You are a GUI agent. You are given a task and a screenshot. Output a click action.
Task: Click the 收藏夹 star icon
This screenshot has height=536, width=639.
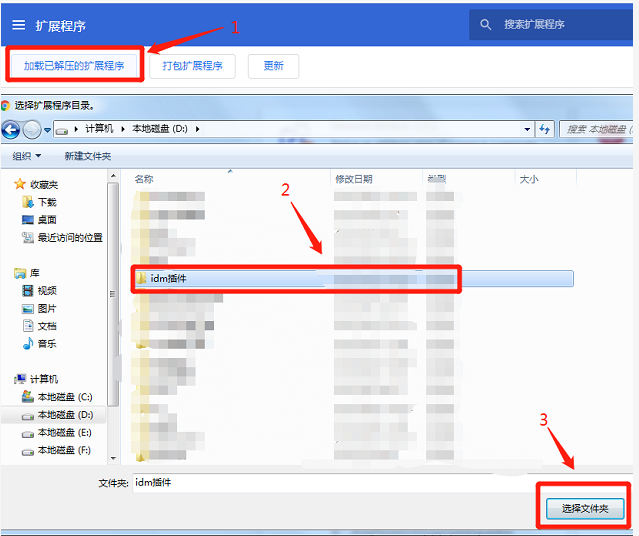20,184
